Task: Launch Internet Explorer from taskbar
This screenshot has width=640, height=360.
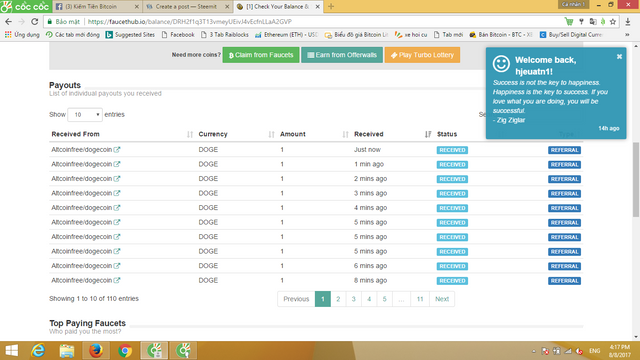Action: (38, 351)
